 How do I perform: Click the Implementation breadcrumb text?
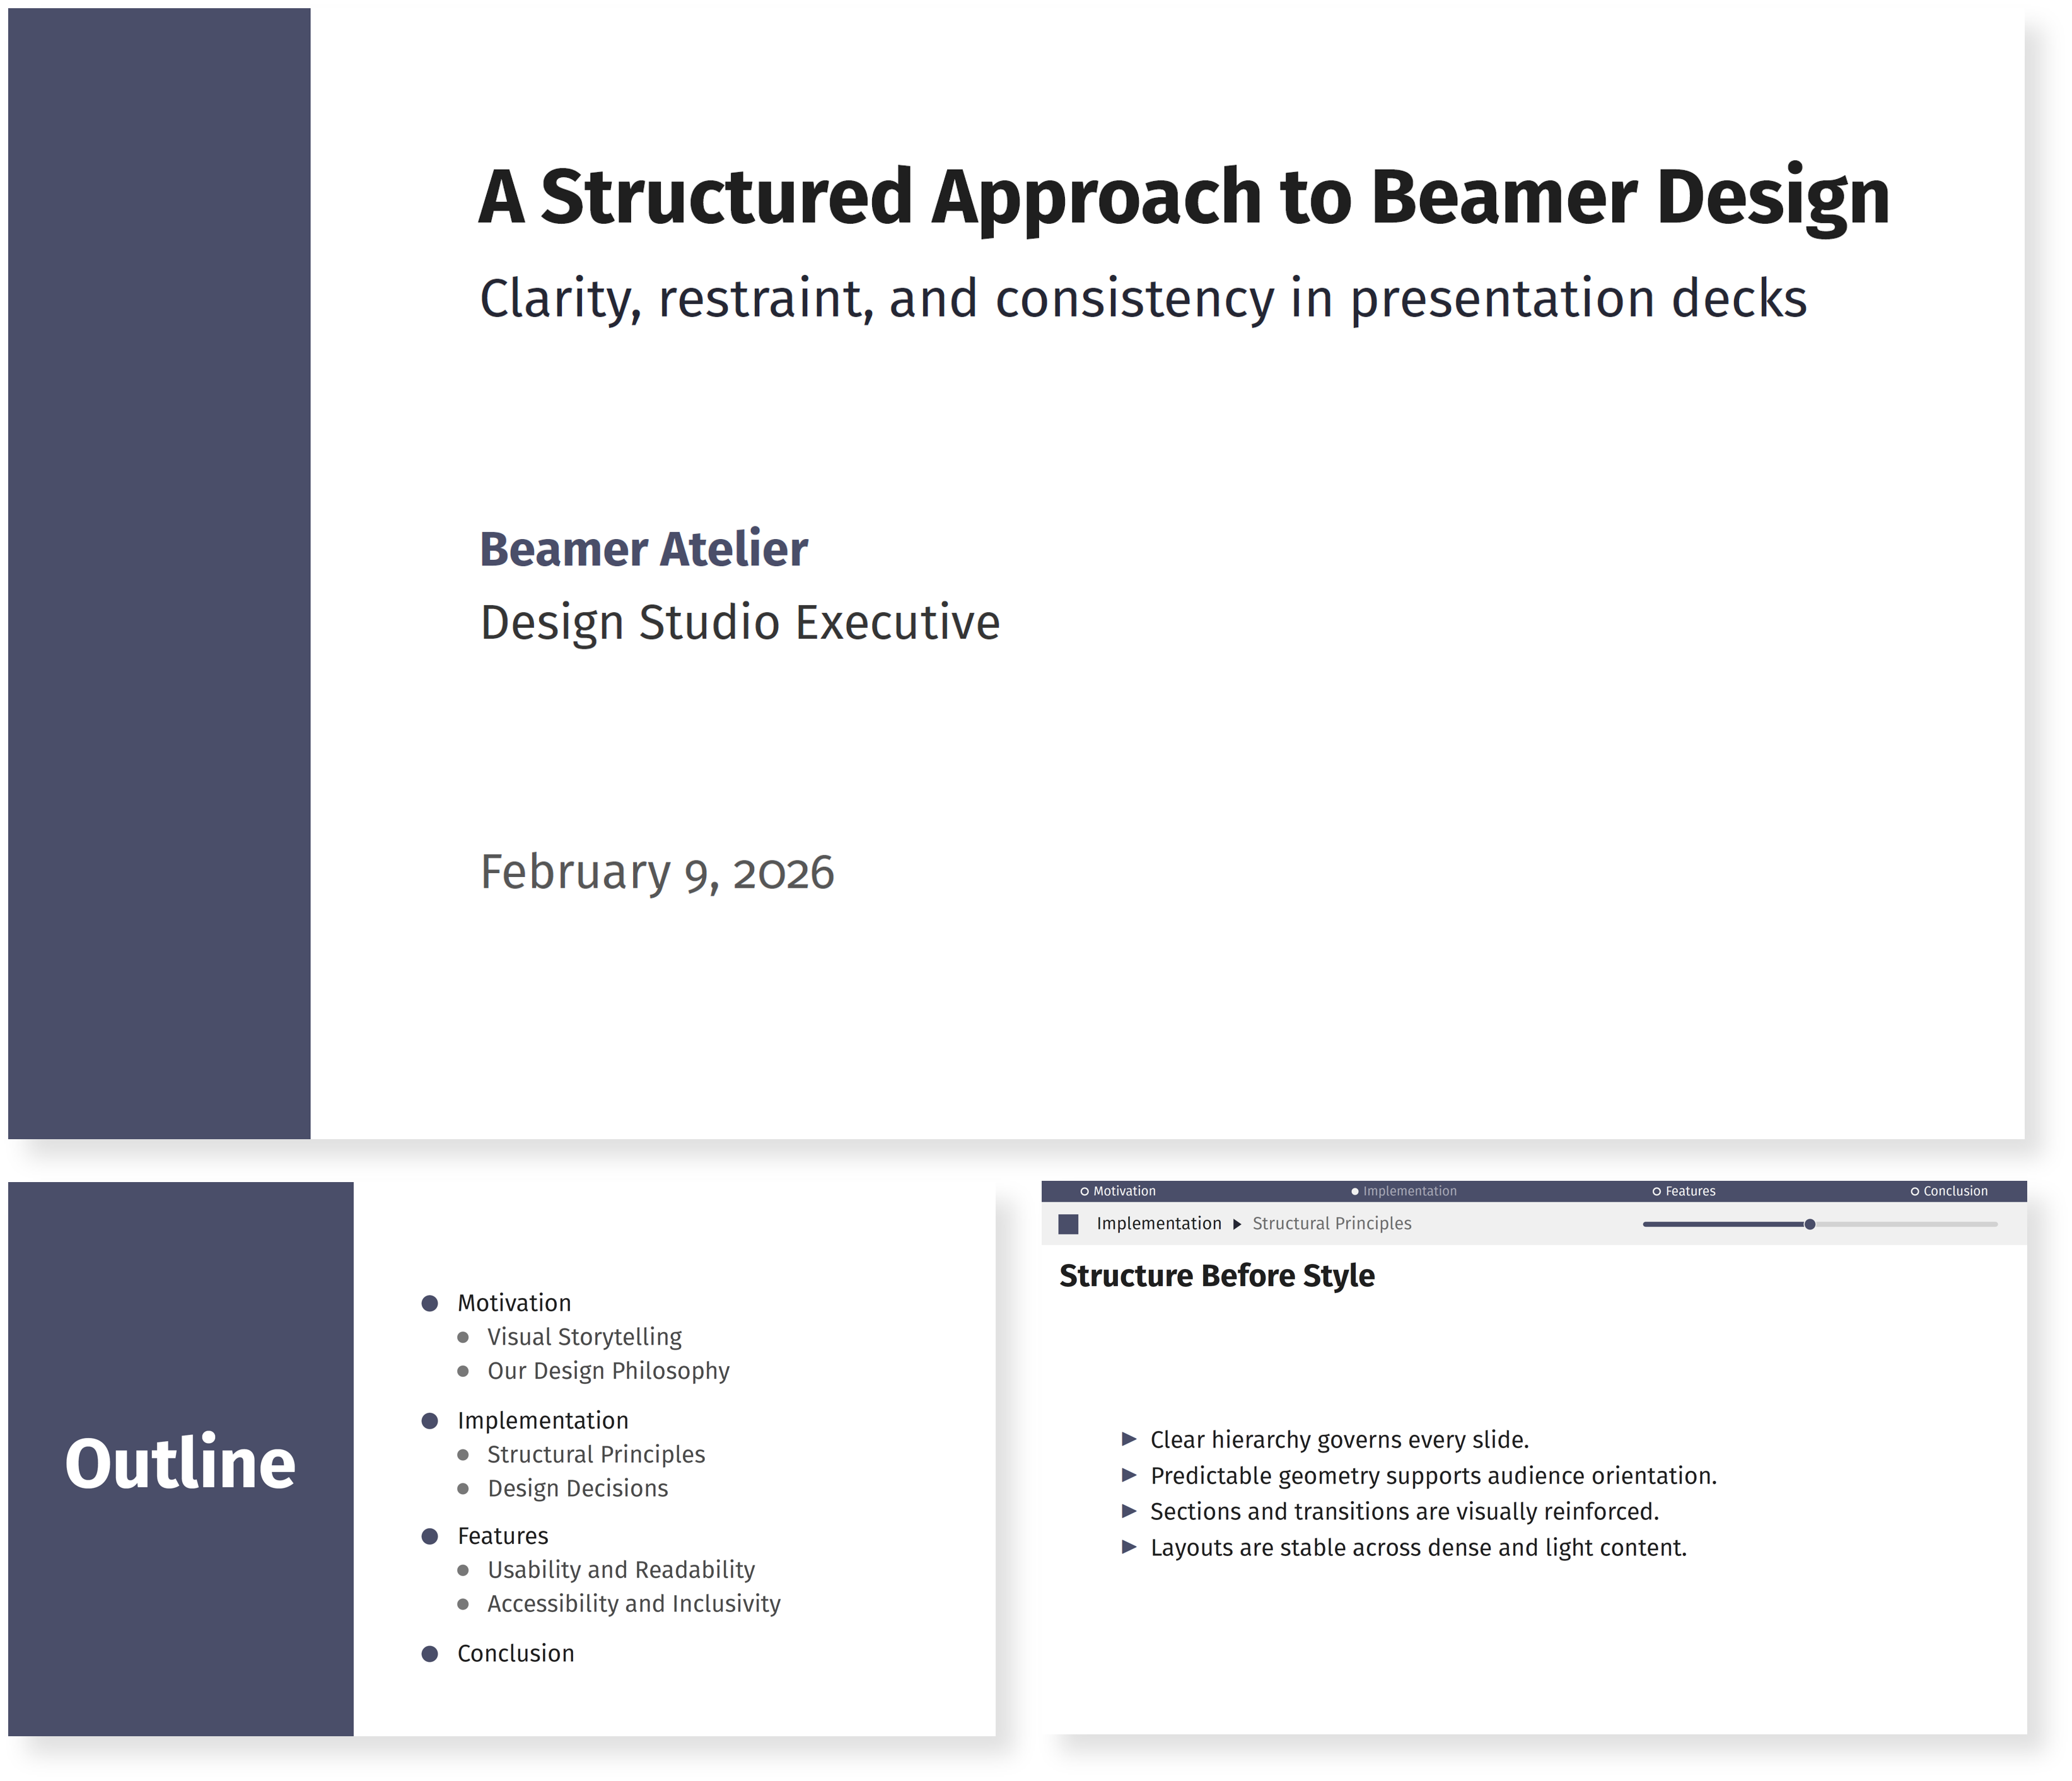click(x=1159, y=1223)
